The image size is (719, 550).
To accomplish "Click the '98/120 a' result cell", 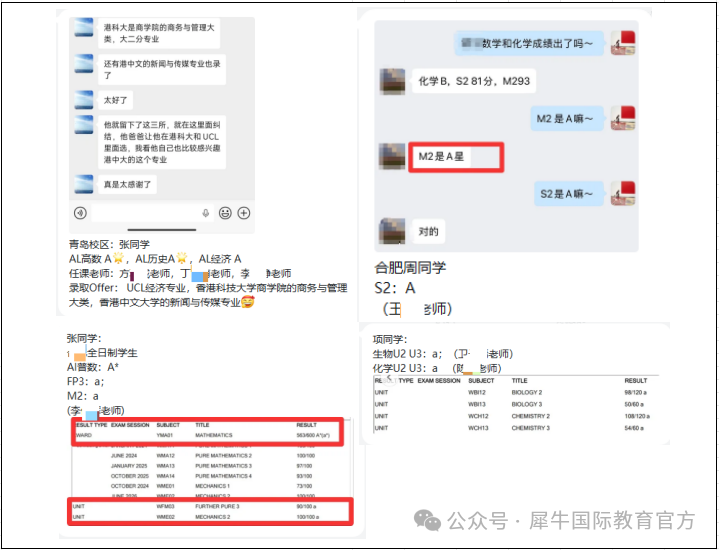I will [x=636, y=393].
